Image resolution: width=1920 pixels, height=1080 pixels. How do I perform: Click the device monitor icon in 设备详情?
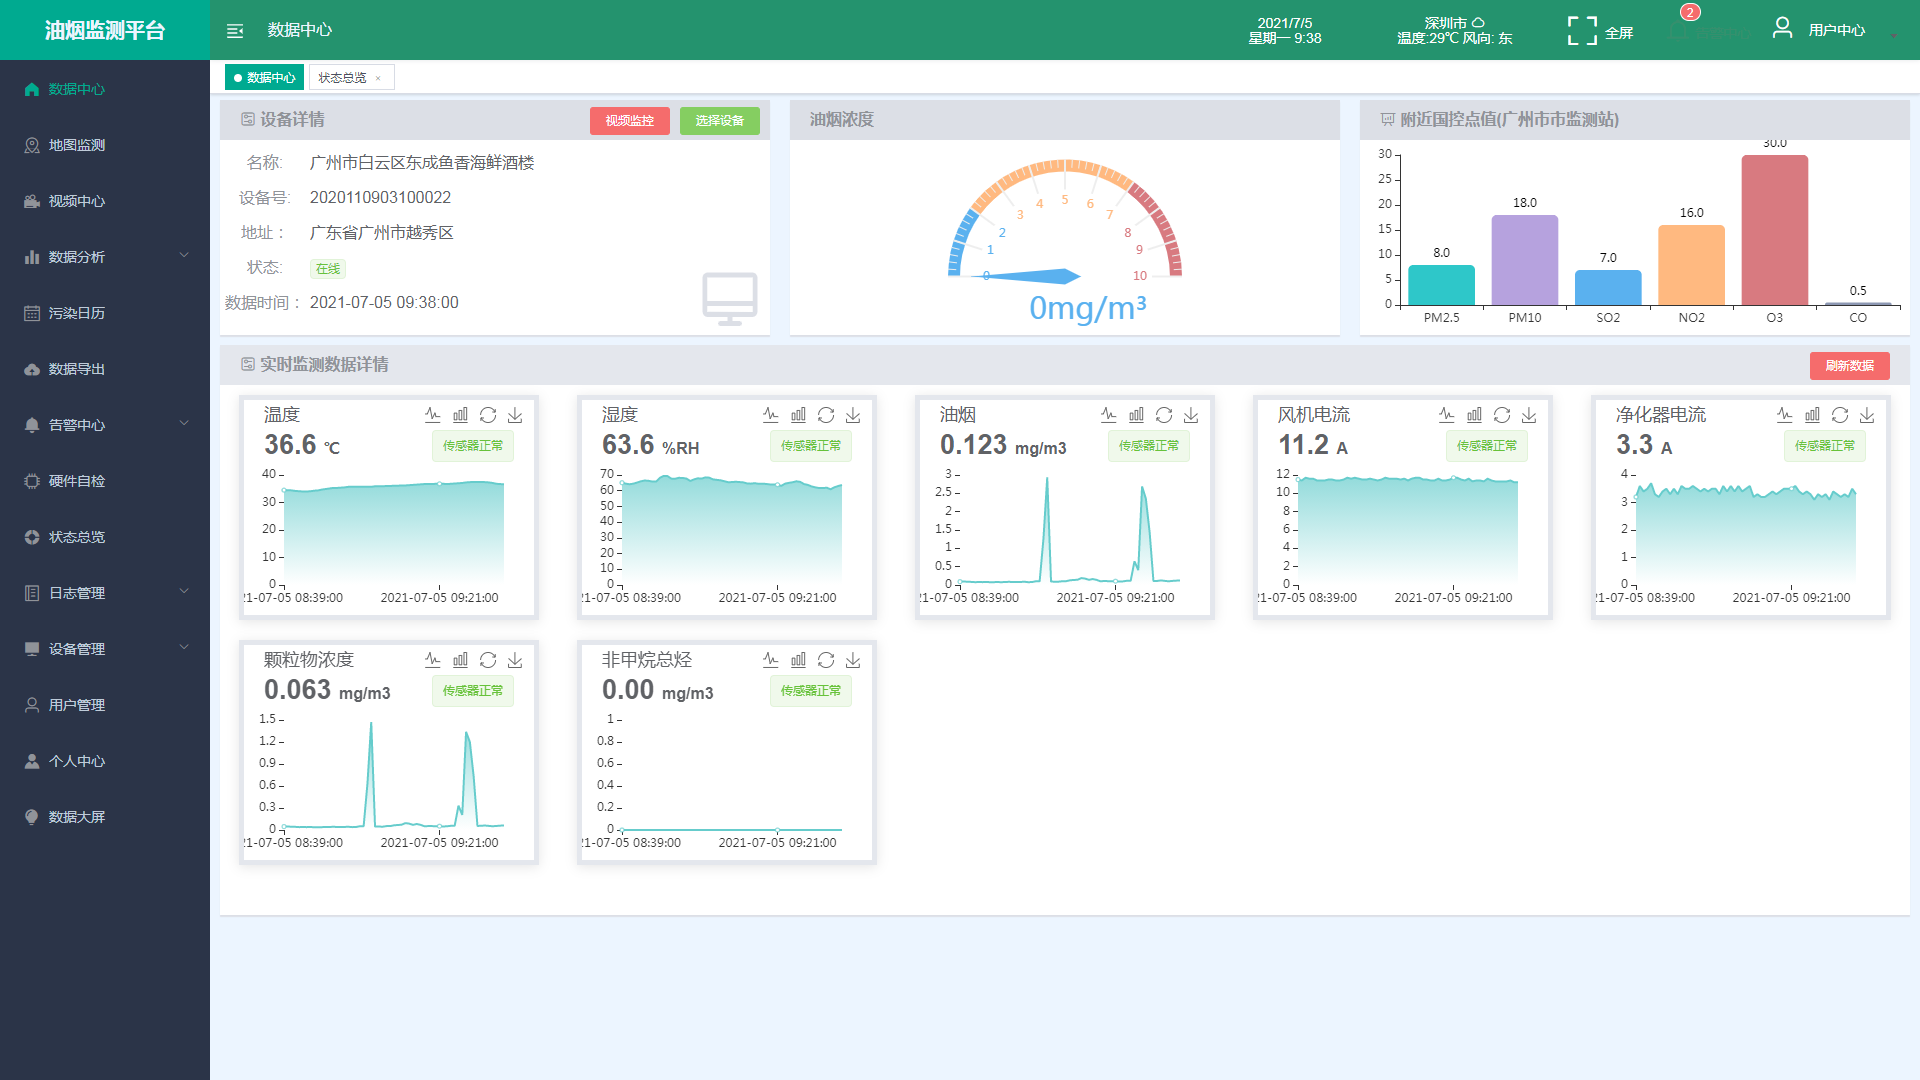[730, 298]
